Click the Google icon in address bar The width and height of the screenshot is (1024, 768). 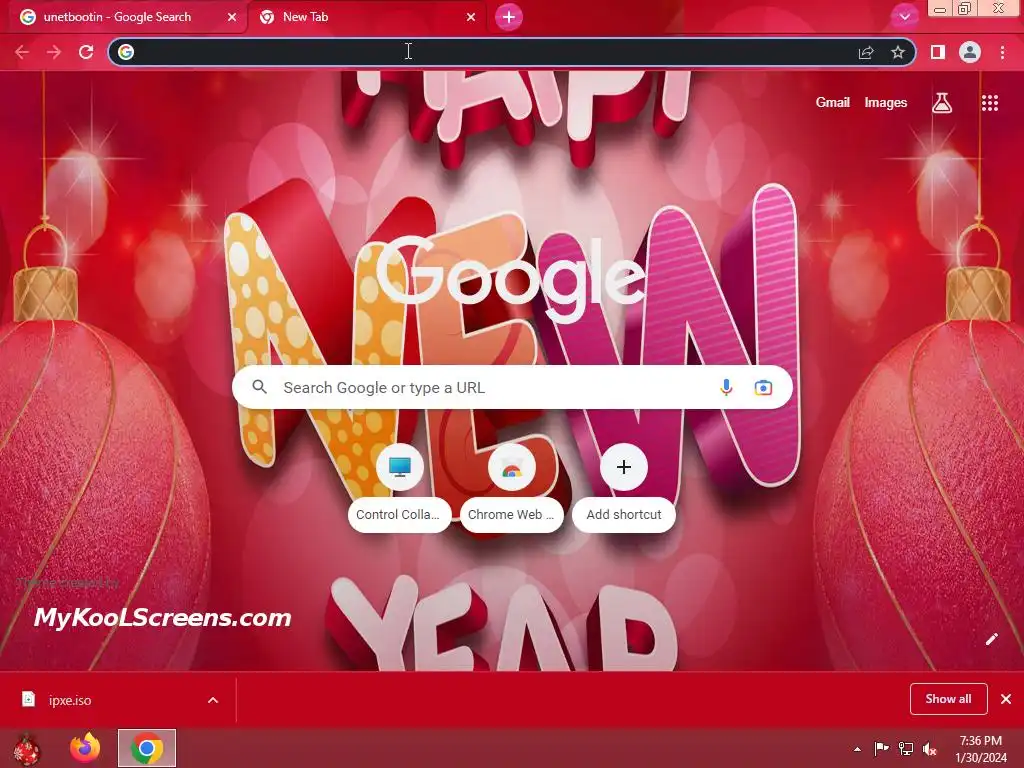click(126, 52)
